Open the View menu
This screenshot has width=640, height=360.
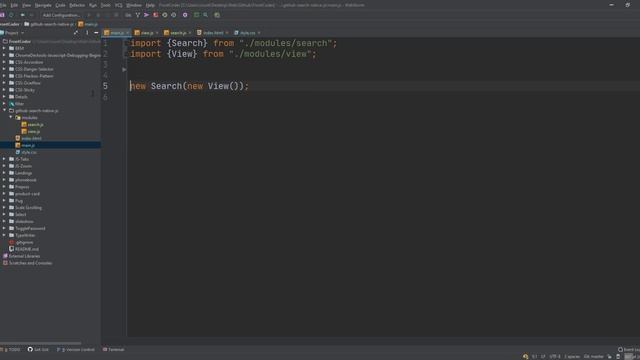(27, 5)
